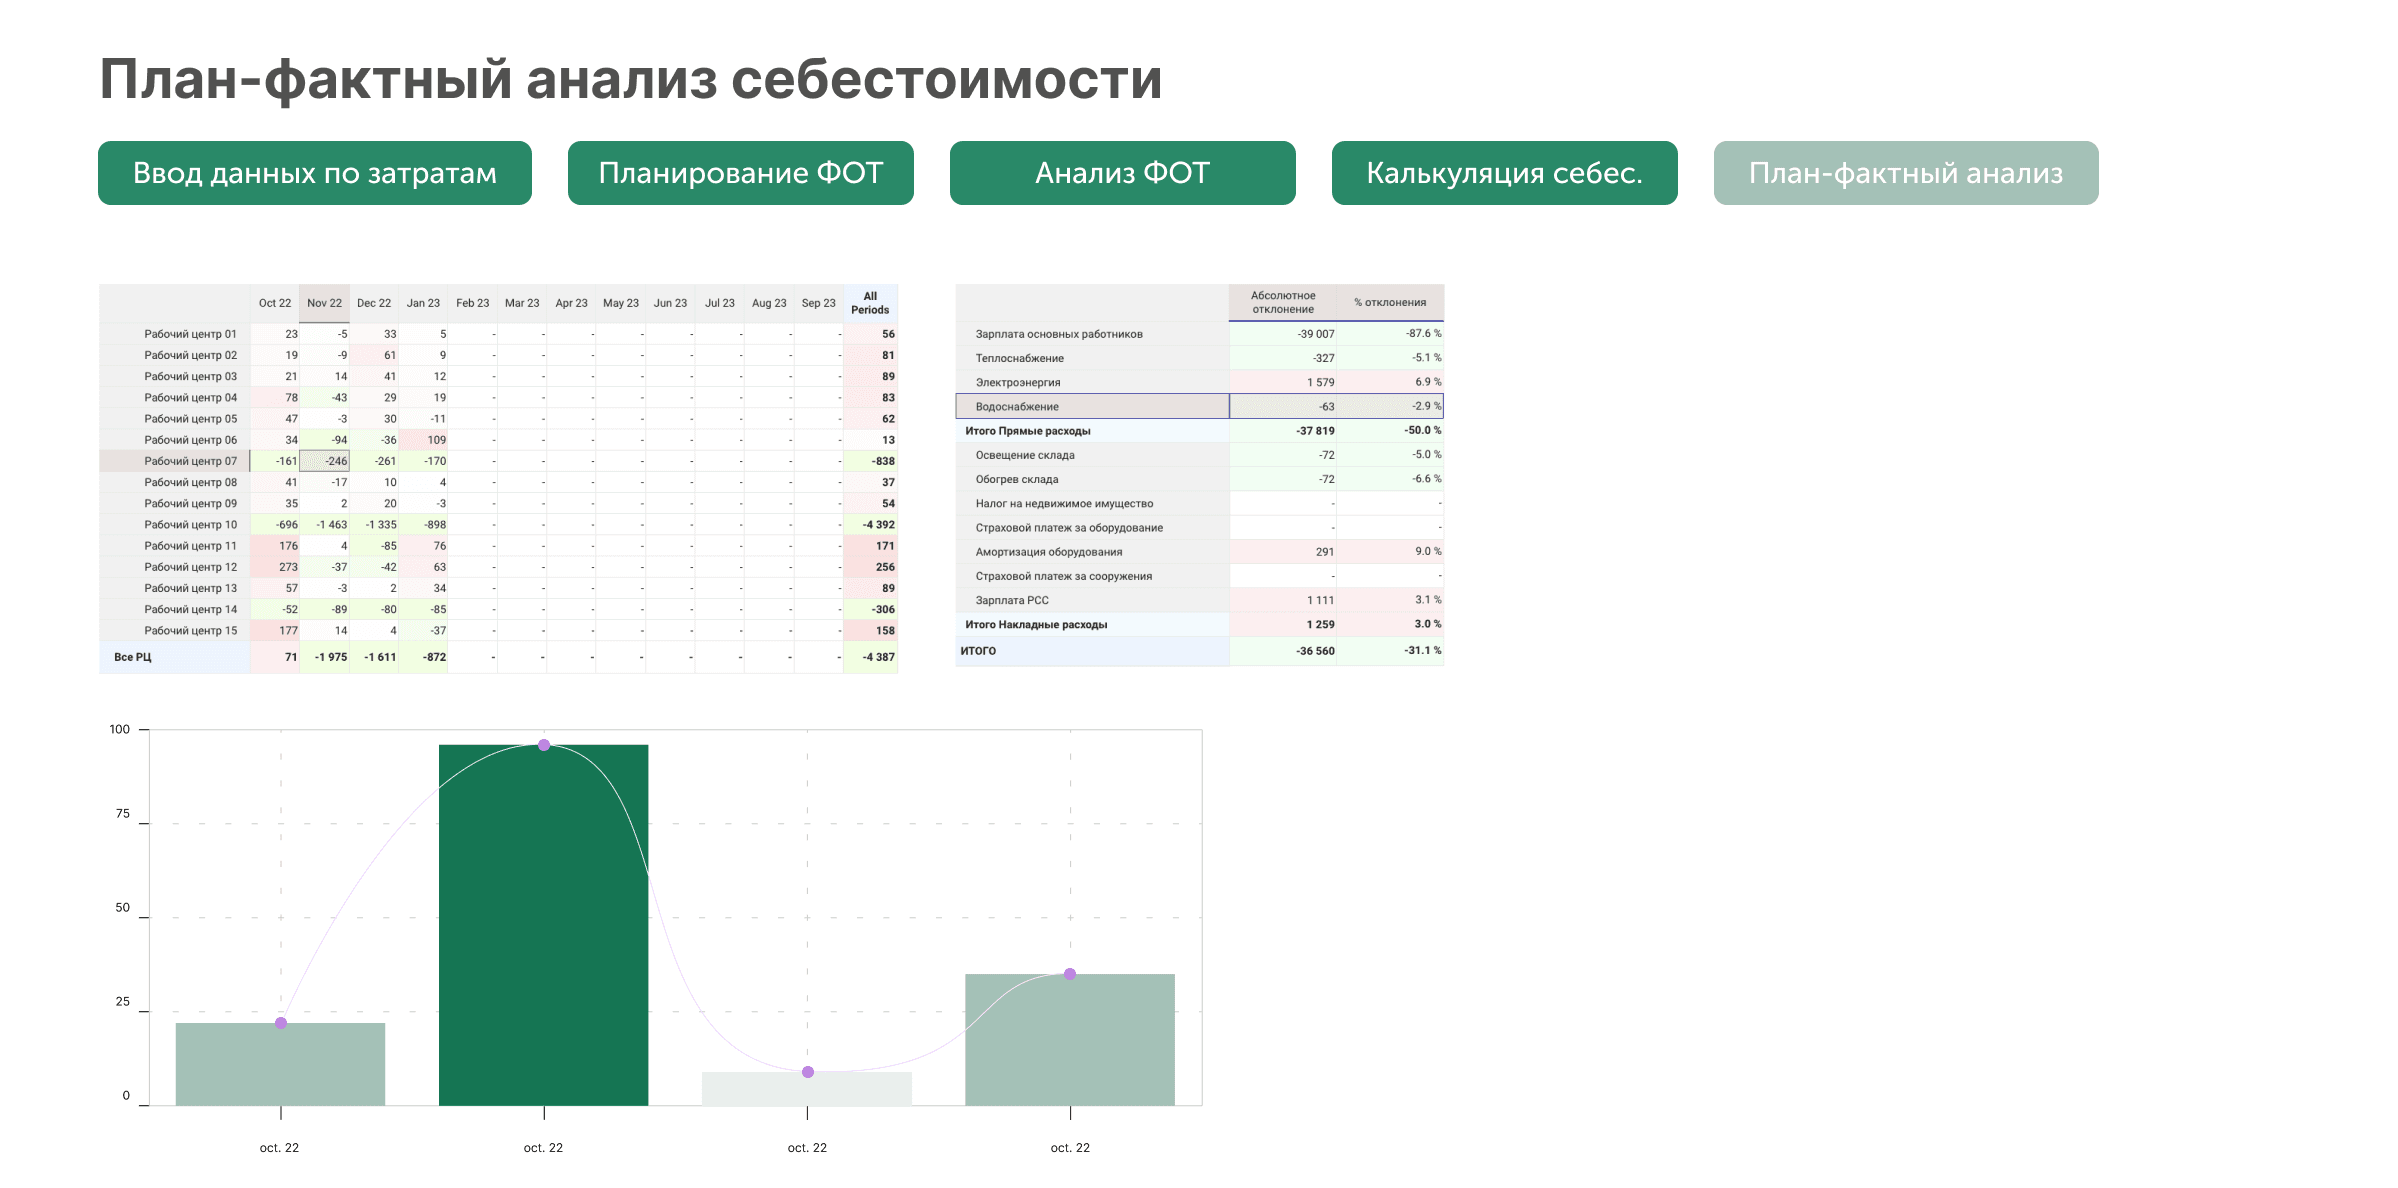Screen dimensions: 2398x1188
Task: Select the "Oct 22" column header
Action: (274, 302)
